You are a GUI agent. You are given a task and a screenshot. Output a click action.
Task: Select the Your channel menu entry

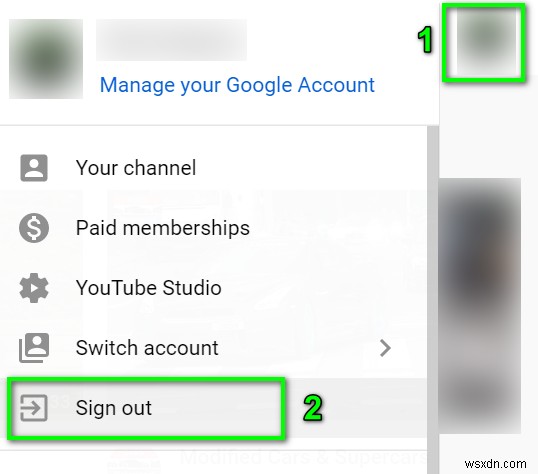[213, 168]
